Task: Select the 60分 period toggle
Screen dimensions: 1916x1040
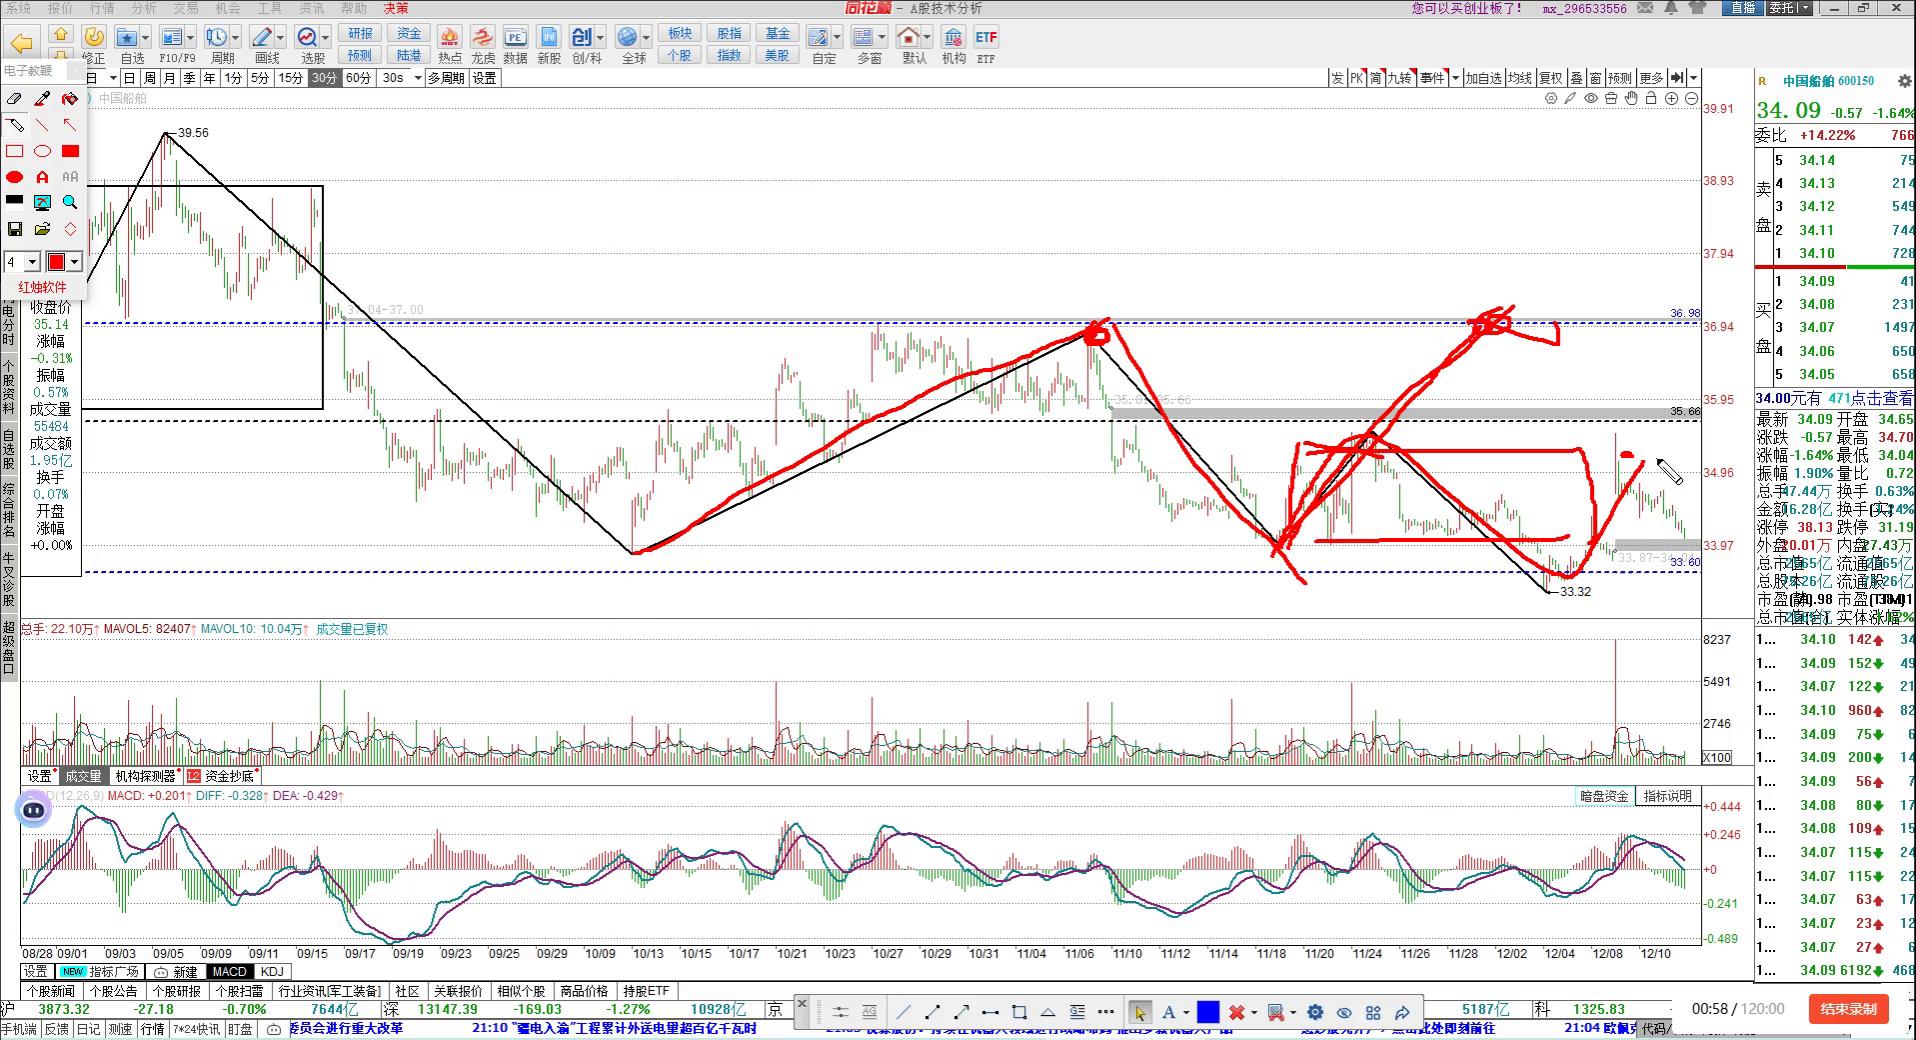Action: point(357,78)
